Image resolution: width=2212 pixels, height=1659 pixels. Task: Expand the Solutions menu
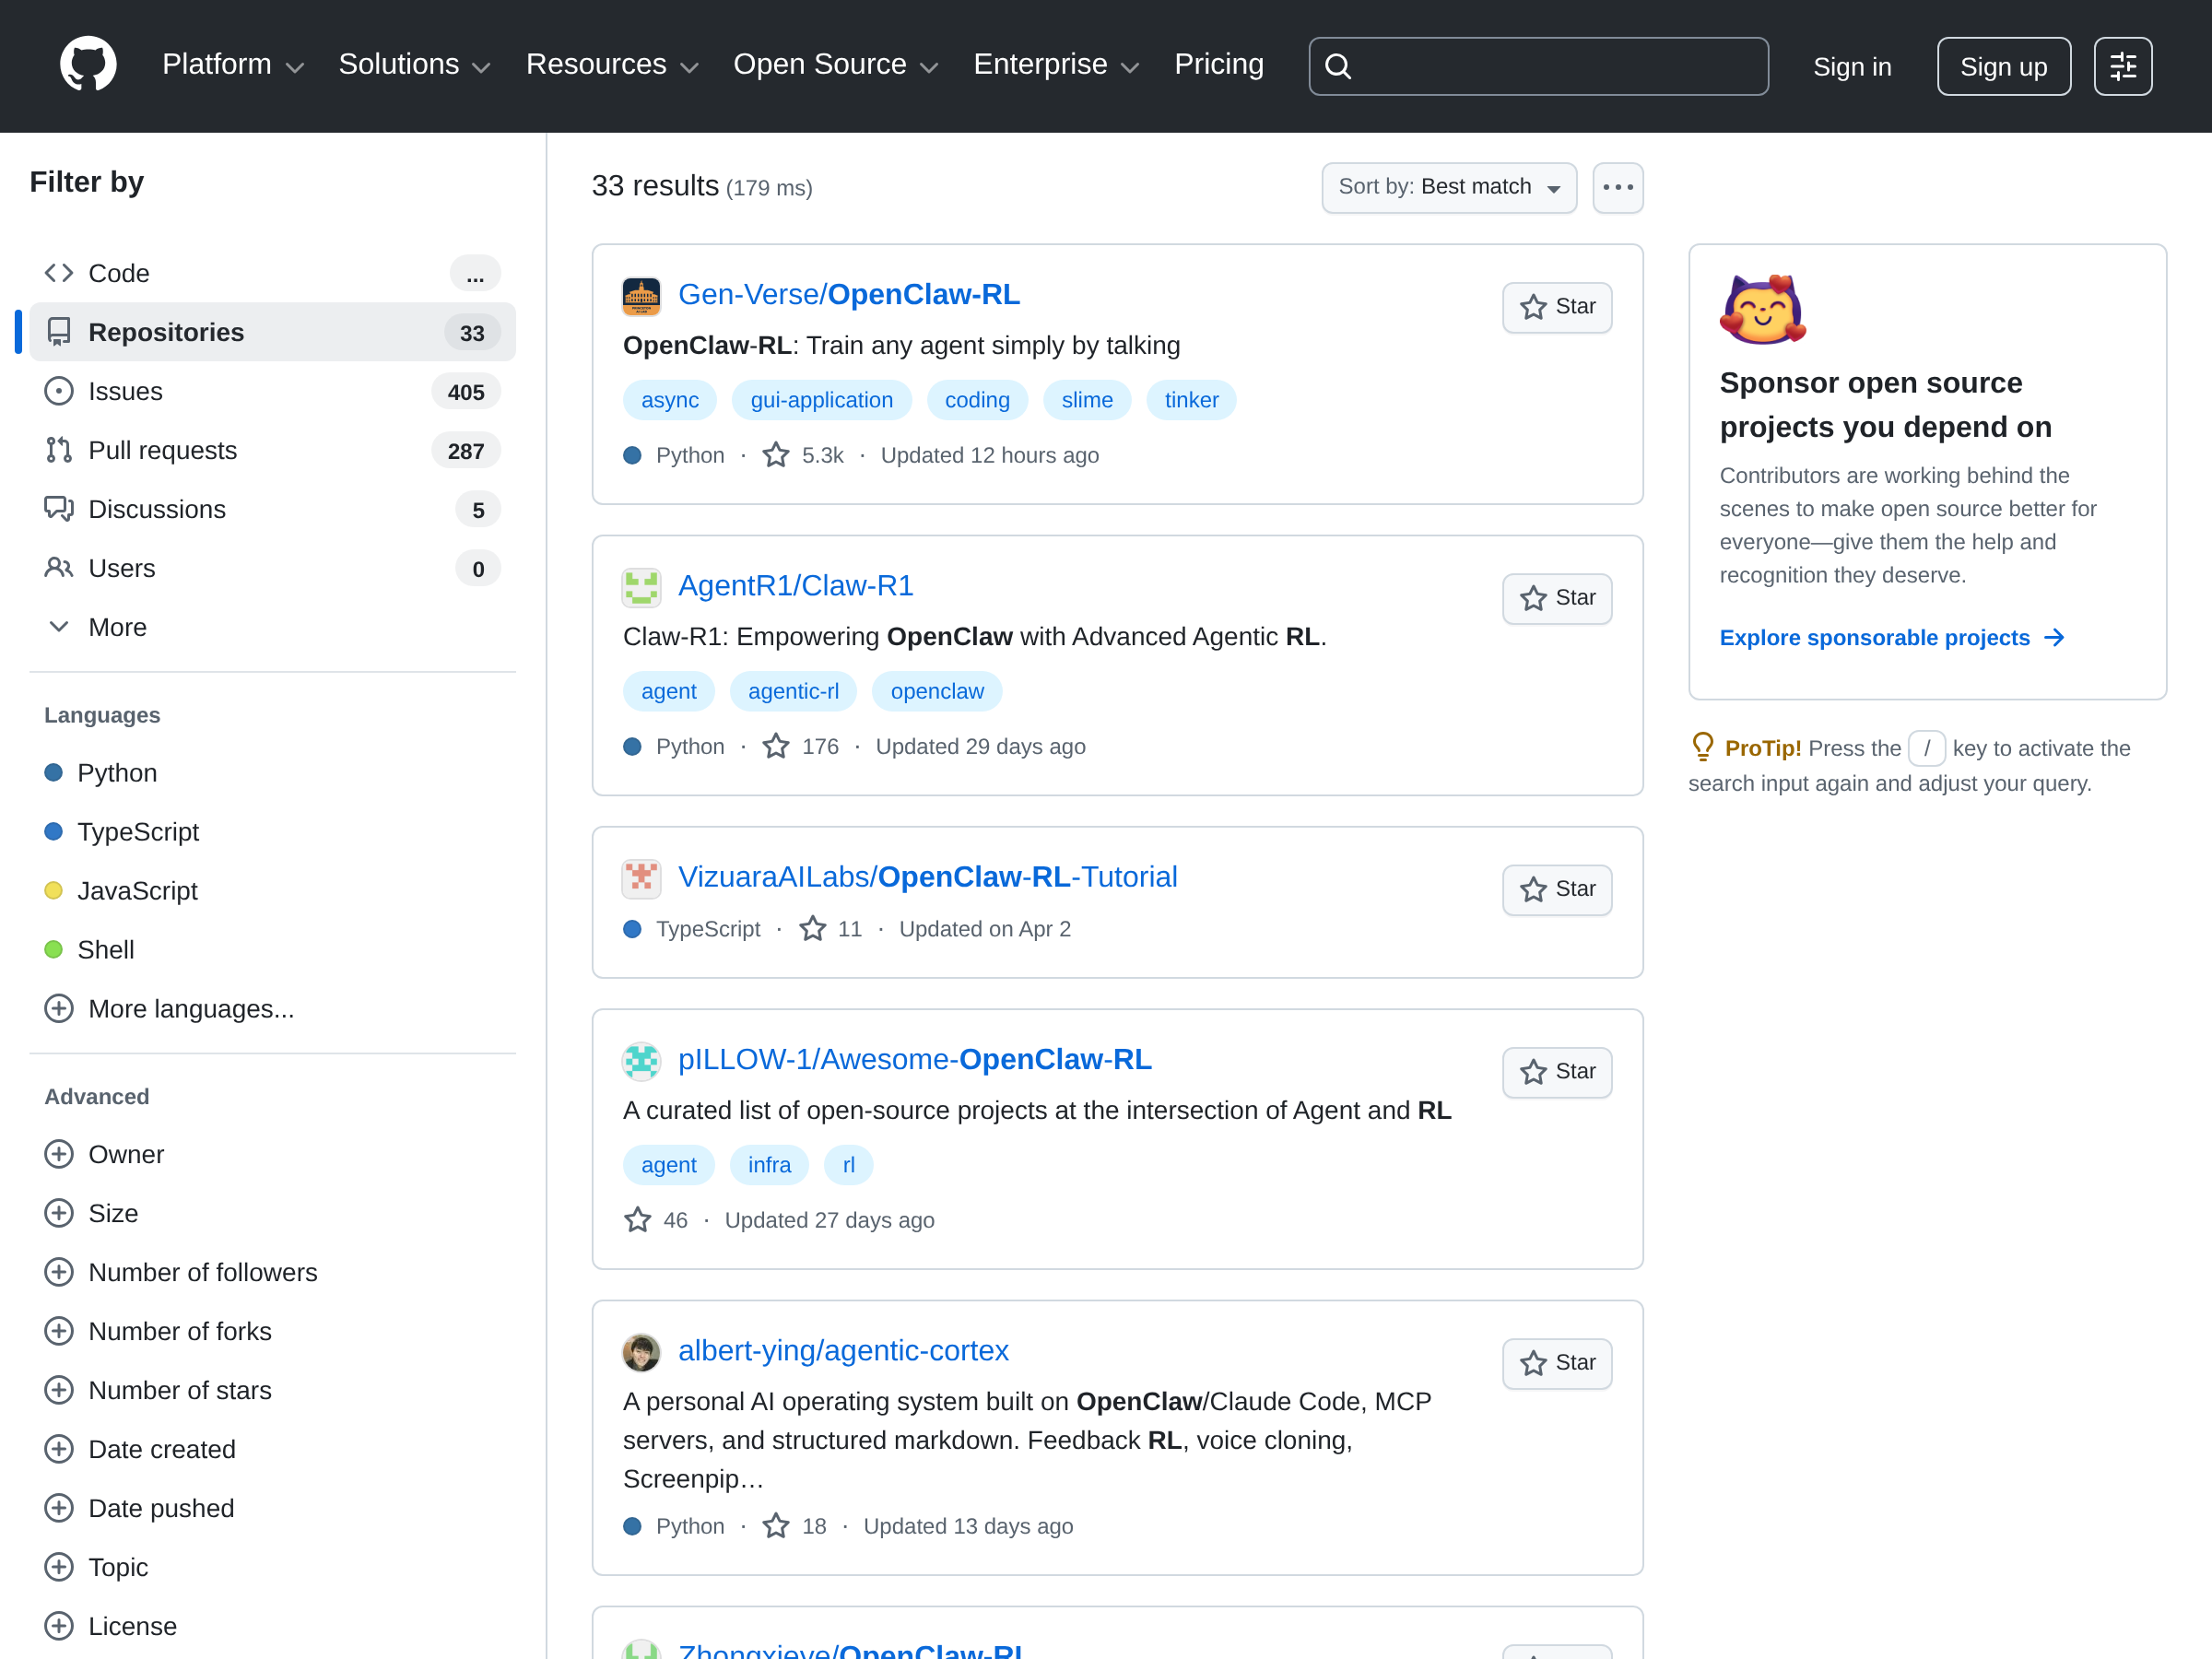(x=414, y=65)
